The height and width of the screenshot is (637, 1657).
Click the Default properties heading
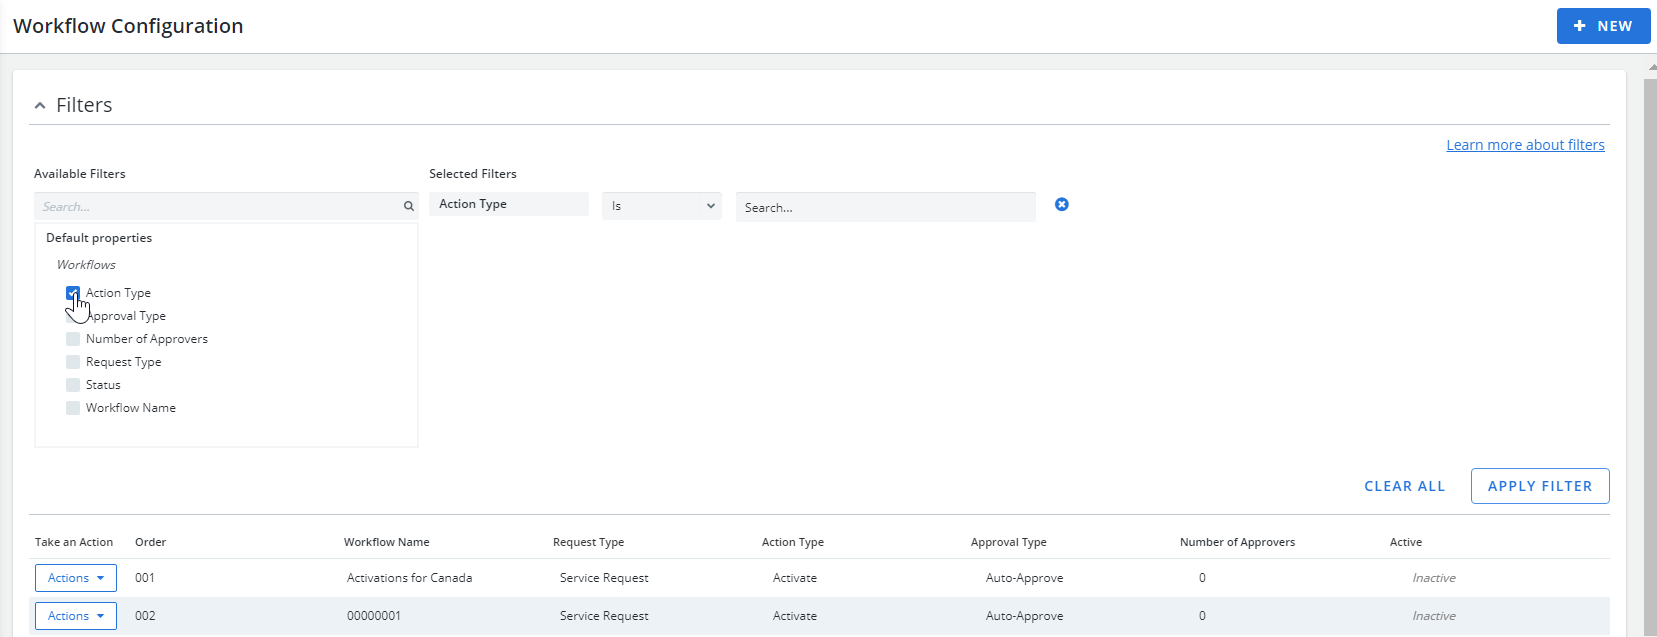point(99,238)
